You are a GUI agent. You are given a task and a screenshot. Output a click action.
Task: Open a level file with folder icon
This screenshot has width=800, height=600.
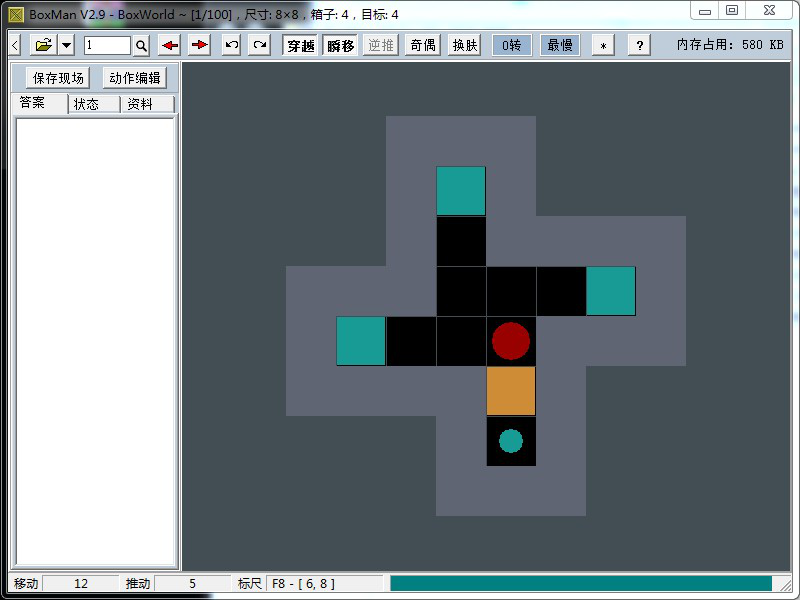(43, 45)
